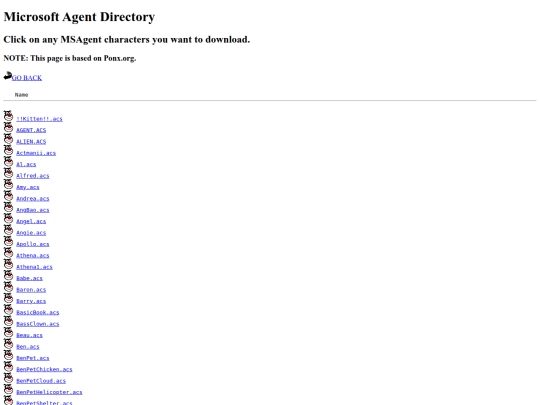Download Actmanii.acs from the list

pyautogui.click(x=36, y=153)
